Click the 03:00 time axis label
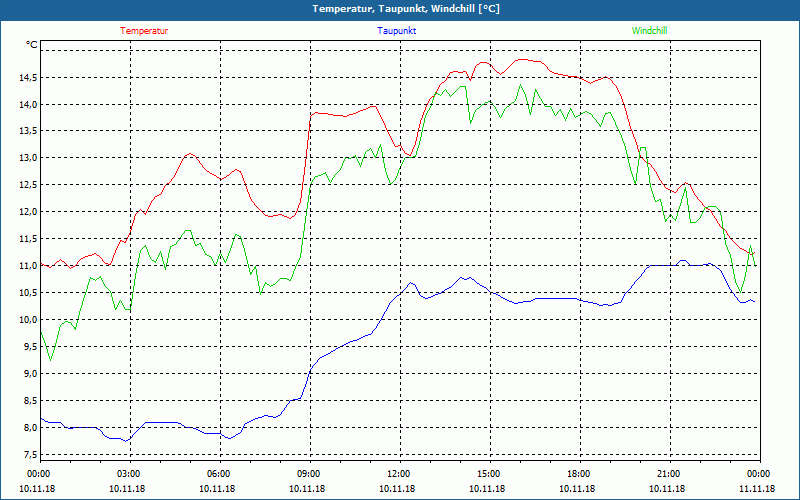 [x=128, y=474]
